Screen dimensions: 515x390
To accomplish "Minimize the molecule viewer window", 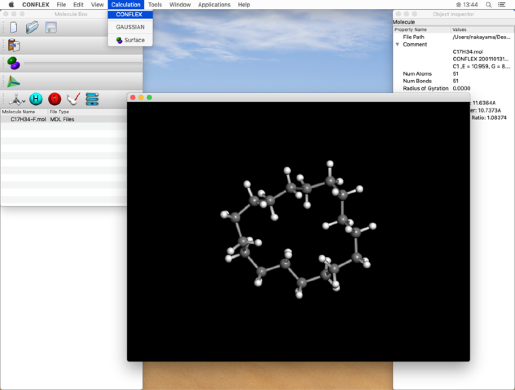I will [141, 97].
